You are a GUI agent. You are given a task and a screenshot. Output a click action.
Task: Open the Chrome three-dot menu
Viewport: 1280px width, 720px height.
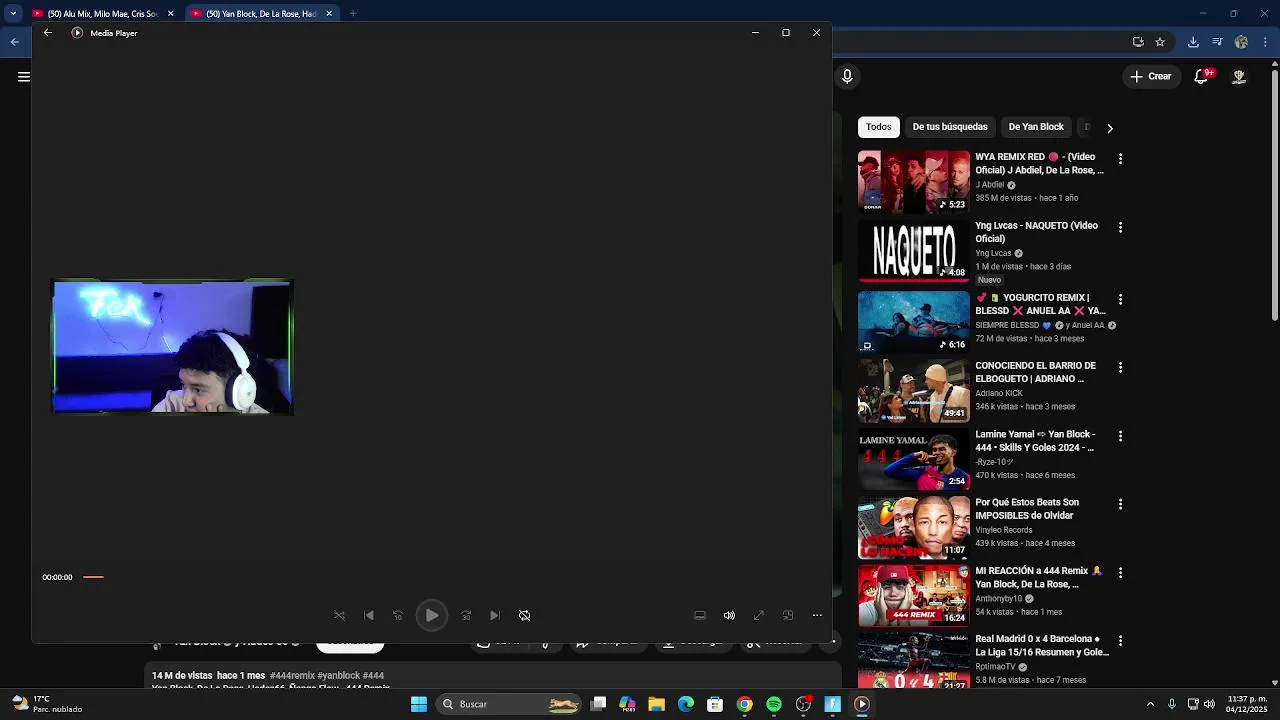[1265, 42]
